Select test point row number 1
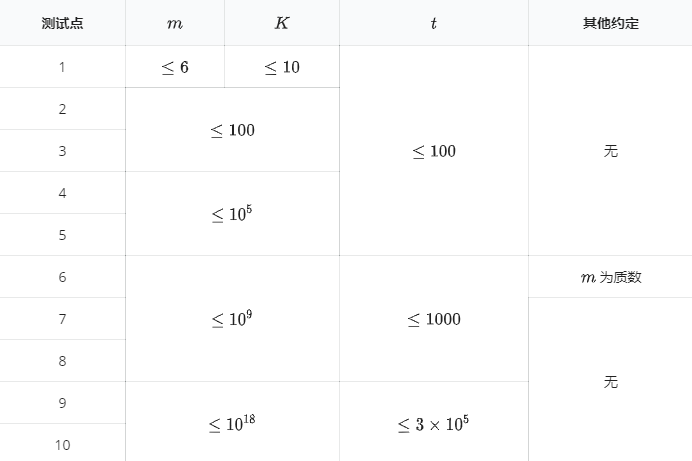The width and height of the screenshot is (692, 461). [x=62, y=67]
